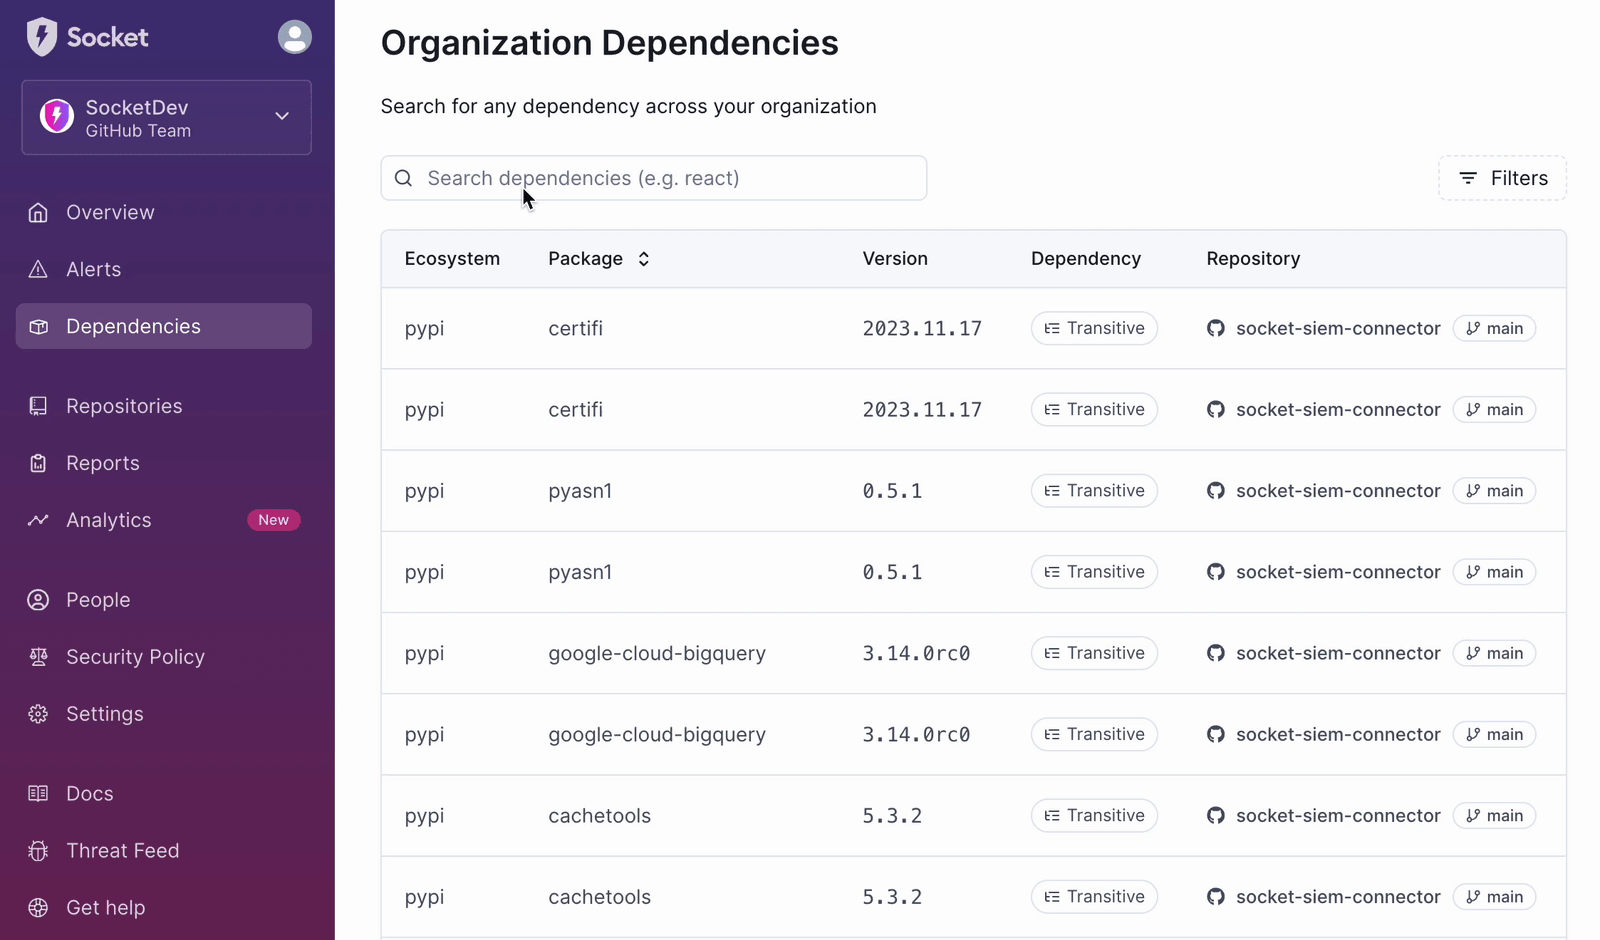The width and height of the screenshot is (1600, 940).
Task: Click the Threat Feed bug icon
Action: [x=38, y=851]
